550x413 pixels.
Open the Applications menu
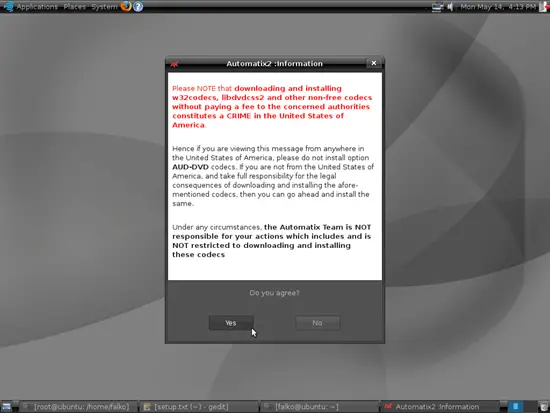click(x=37, y=6)
